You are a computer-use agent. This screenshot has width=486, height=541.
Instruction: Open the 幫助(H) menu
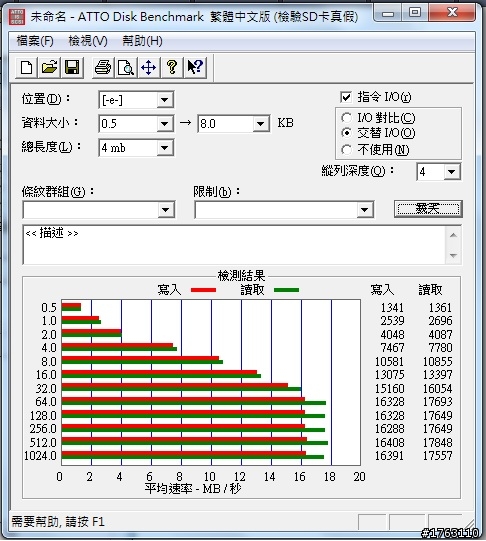click(x=142, y=41)
